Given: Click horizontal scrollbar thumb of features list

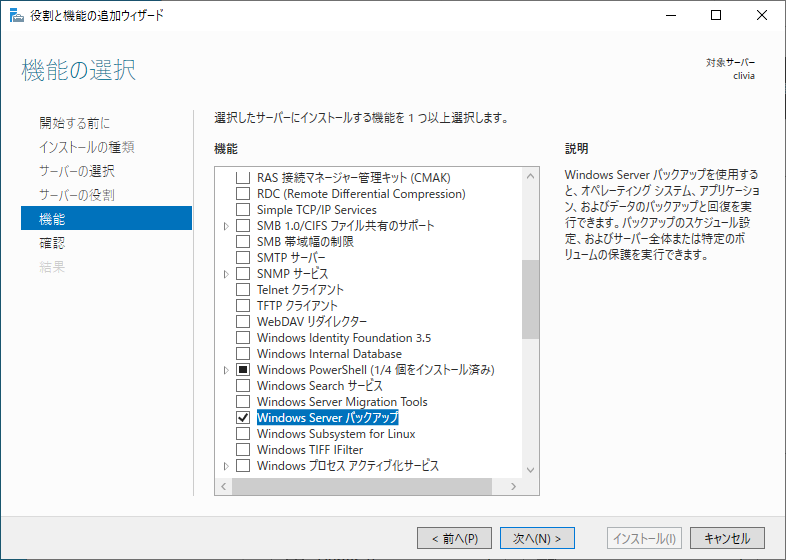Looking at the screenshot, I should pos(361,486).
